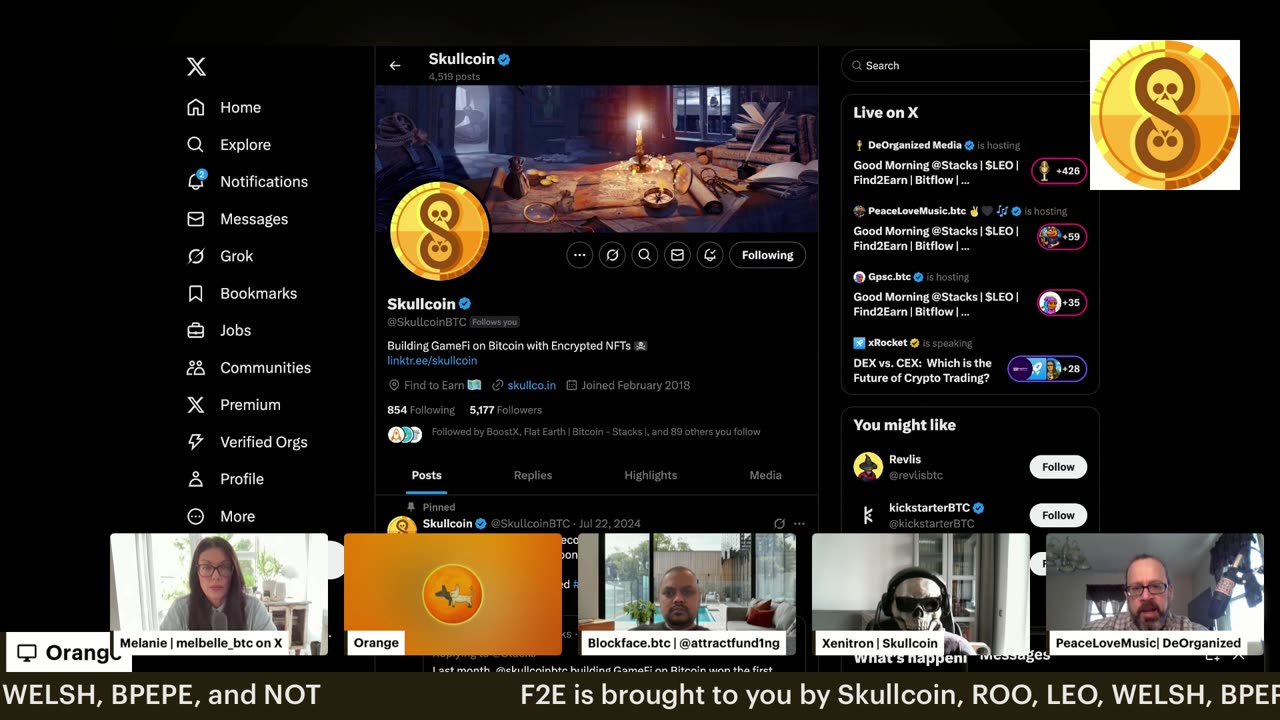Join xRocket DEX vs. CEX space

[x=970, y=362]
